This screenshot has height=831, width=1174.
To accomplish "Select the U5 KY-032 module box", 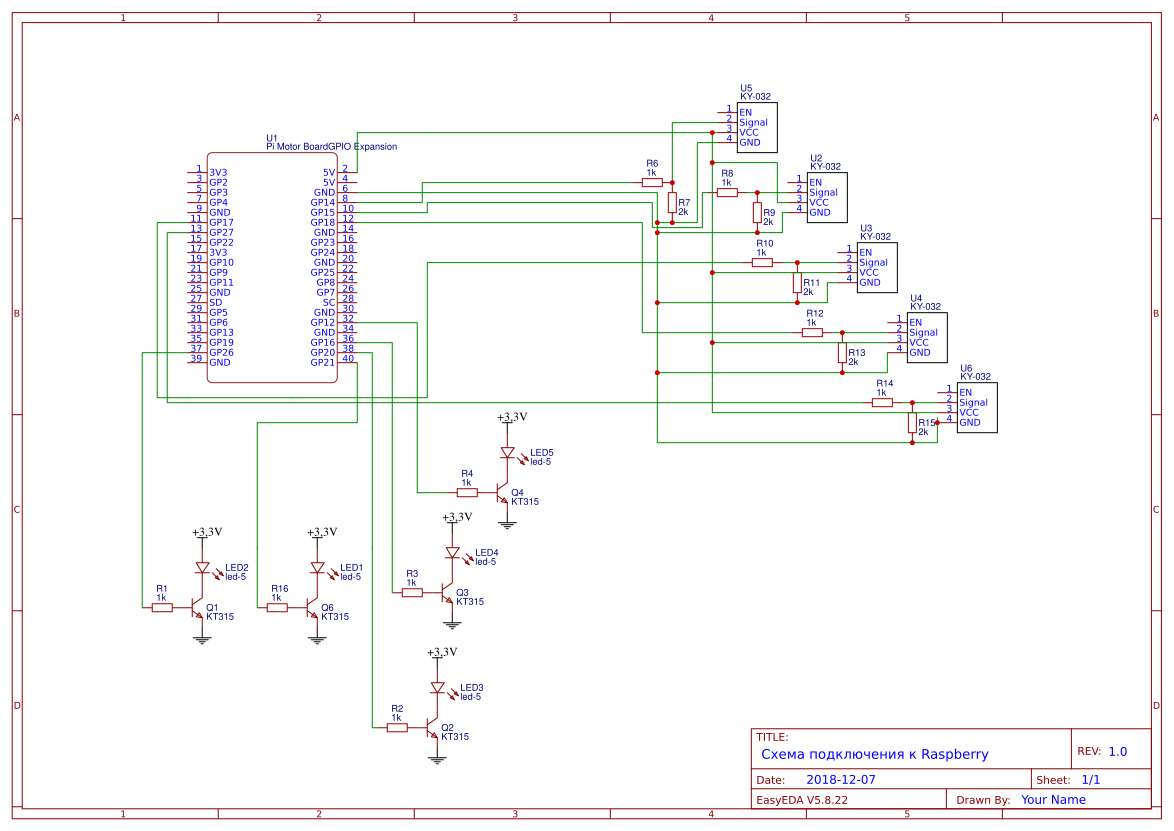I will pyautogui.click(x=757, y=127).
